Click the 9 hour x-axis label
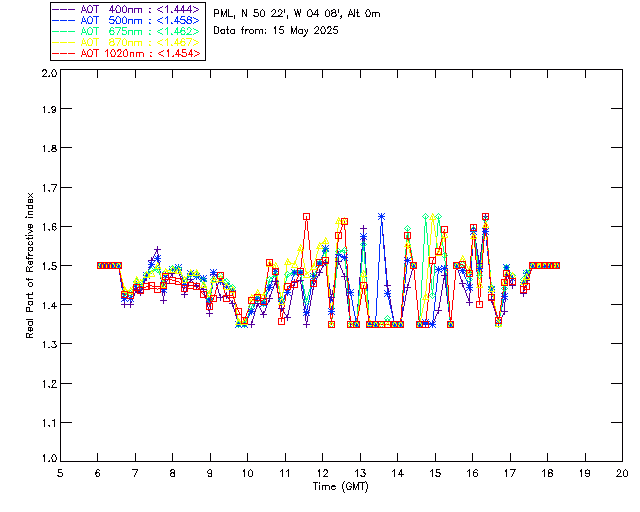 (x=210, y=473)
